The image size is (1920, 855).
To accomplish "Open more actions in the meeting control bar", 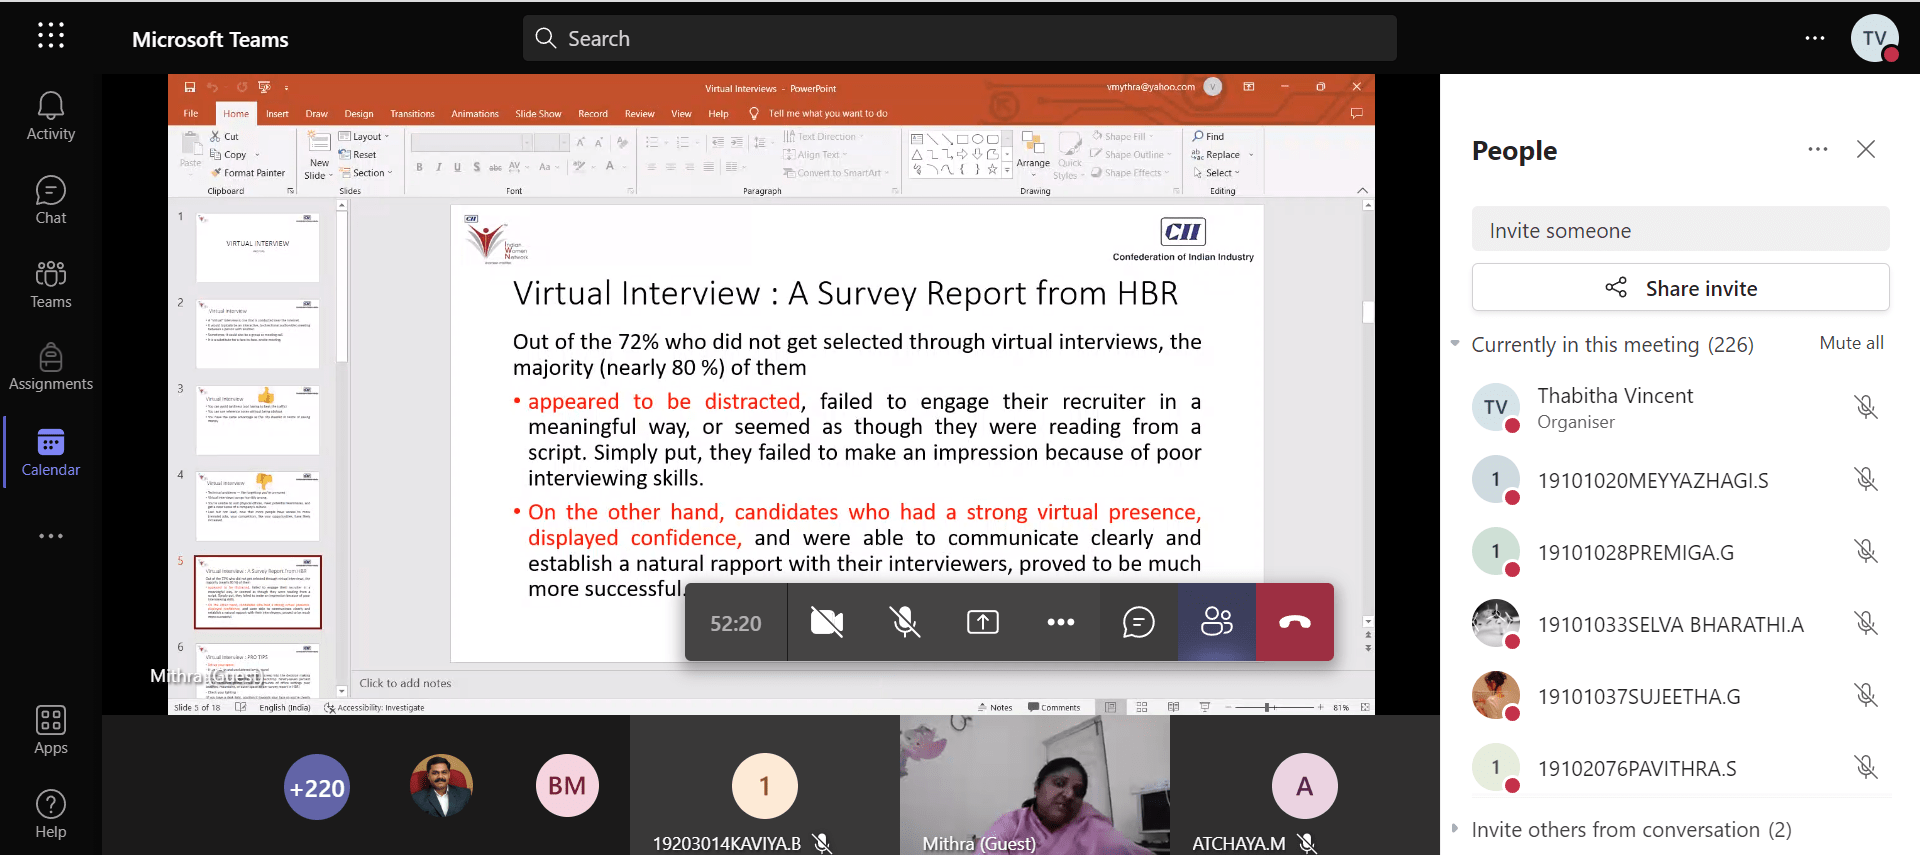I will [1060, 622].
